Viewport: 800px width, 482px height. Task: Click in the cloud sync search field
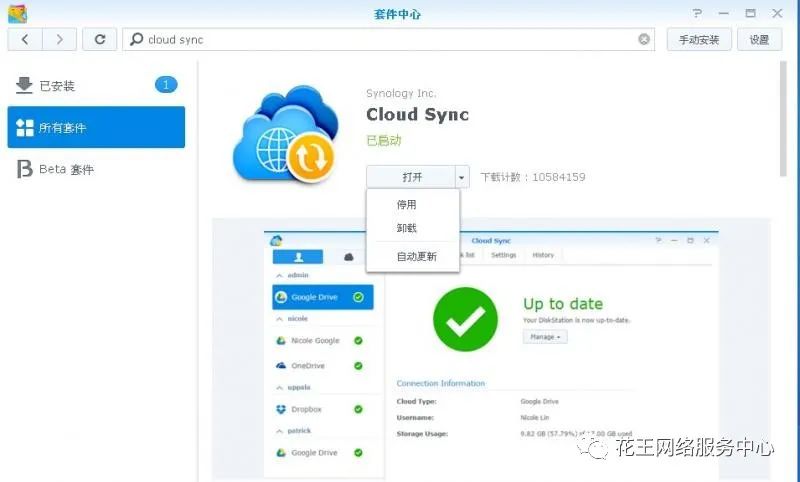click(x=388, y=39)
